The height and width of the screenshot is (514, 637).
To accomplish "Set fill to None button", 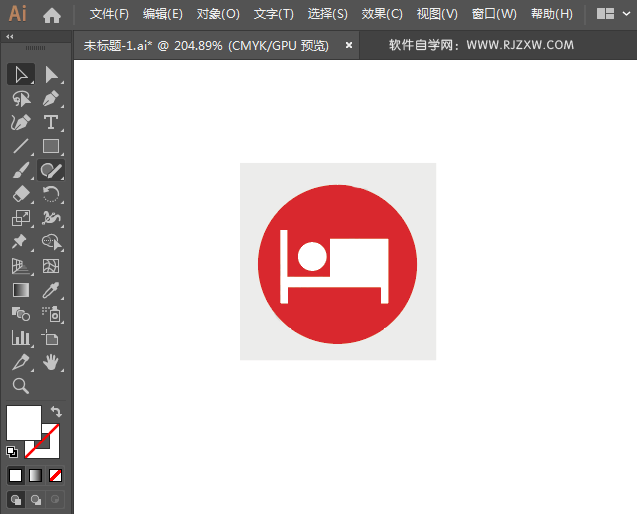I will click(x=55, y=475).
